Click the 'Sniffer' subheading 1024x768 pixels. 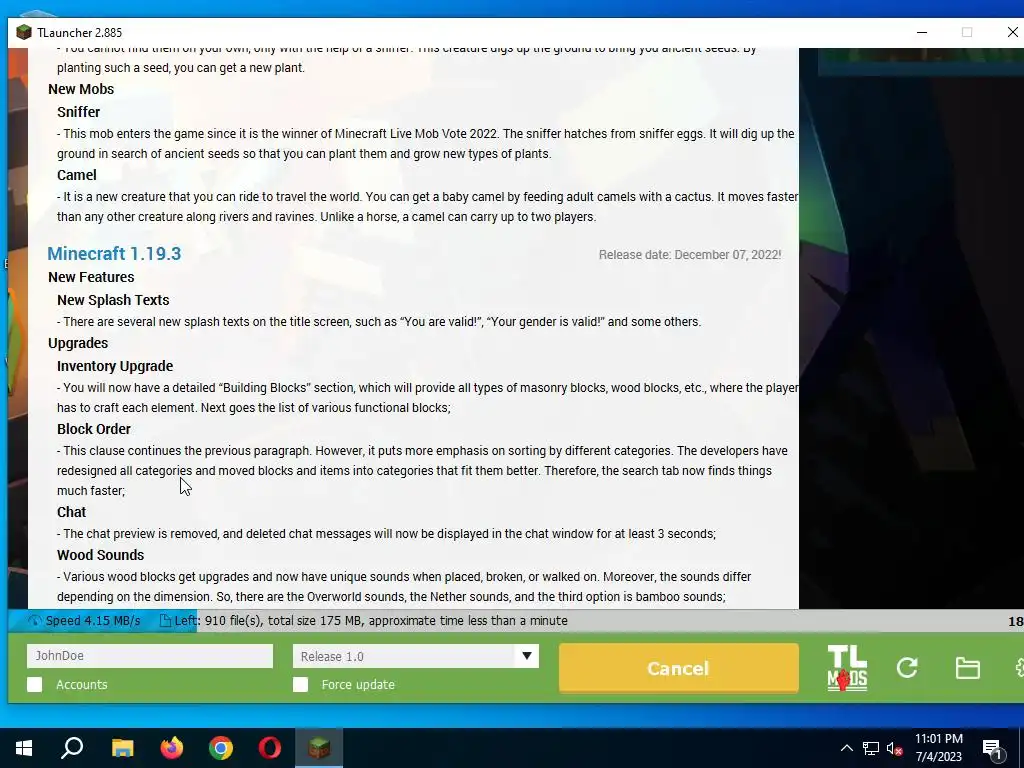[x=78, y=112]
